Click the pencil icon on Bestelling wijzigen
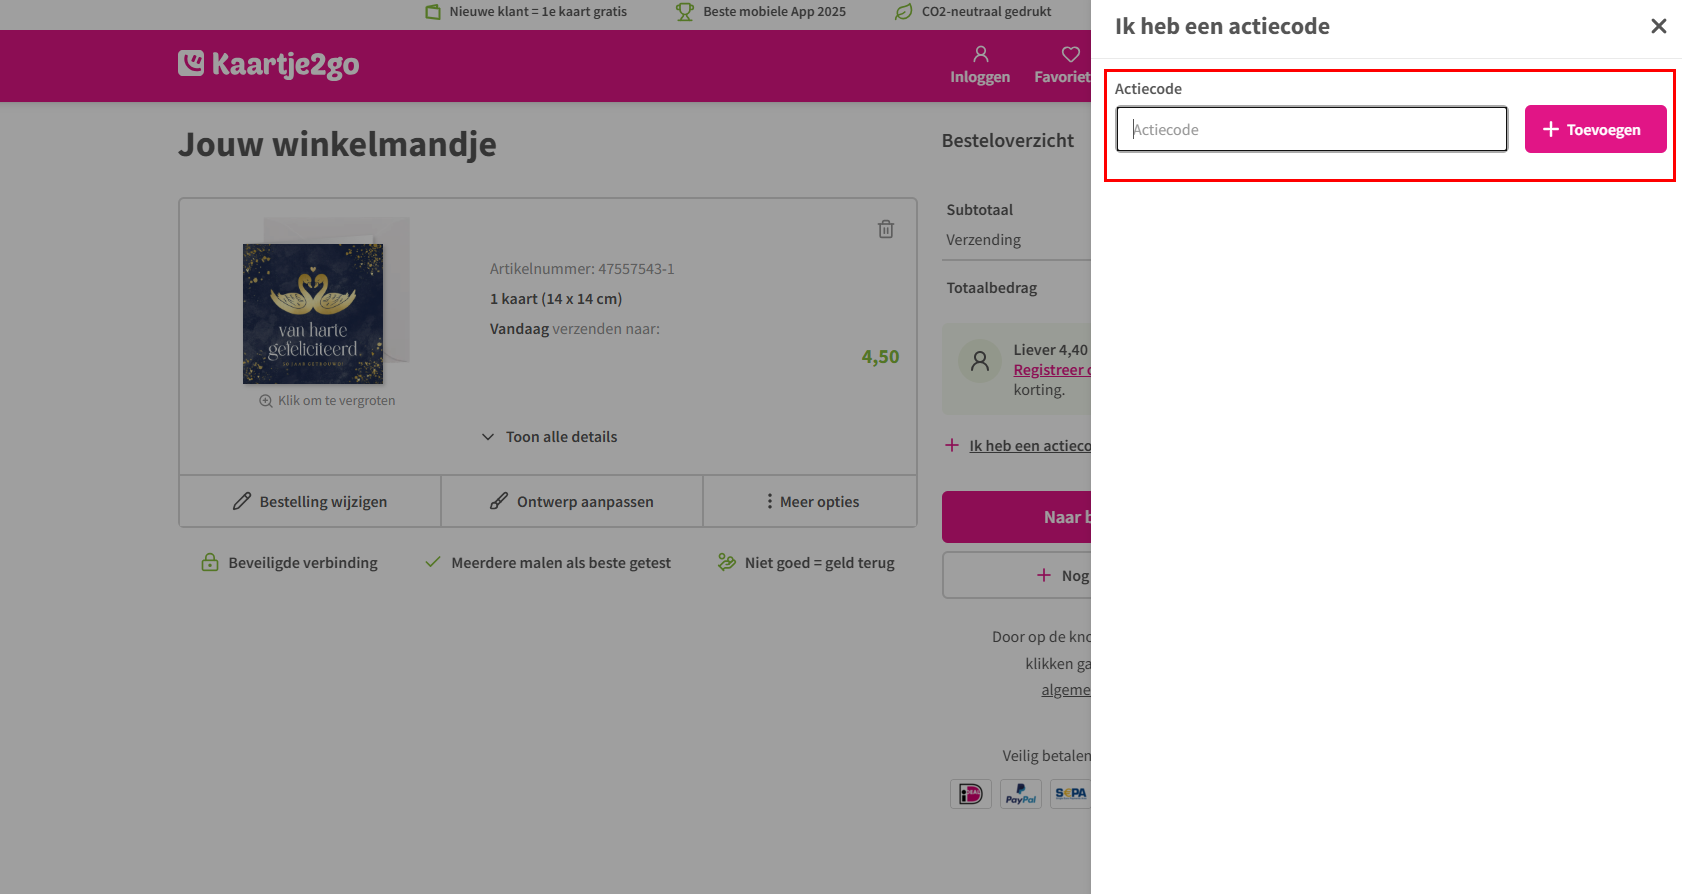 point(242,501)
